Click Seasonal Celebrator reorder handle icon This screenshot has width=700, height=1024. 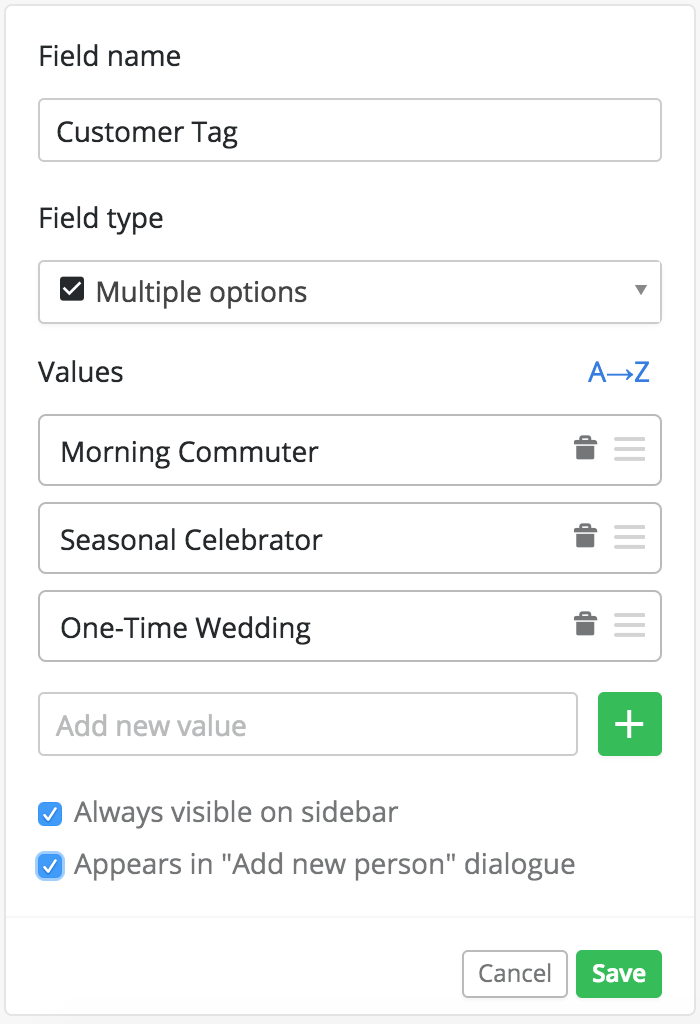point(629,537)
